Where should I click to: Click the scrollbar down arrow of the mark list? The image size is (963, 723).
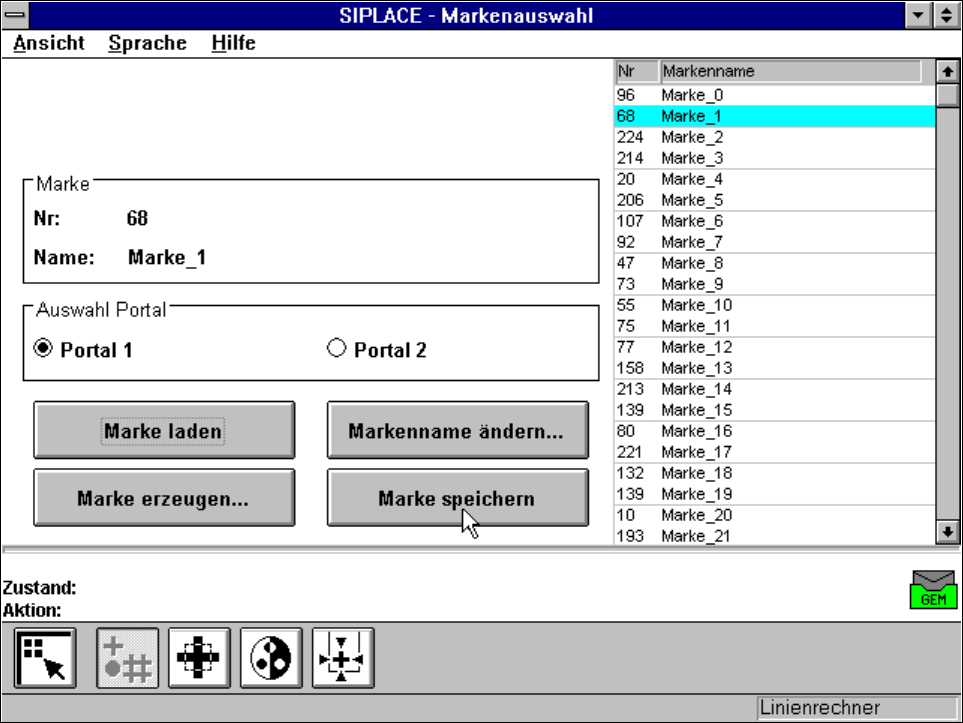click(948, 532)
